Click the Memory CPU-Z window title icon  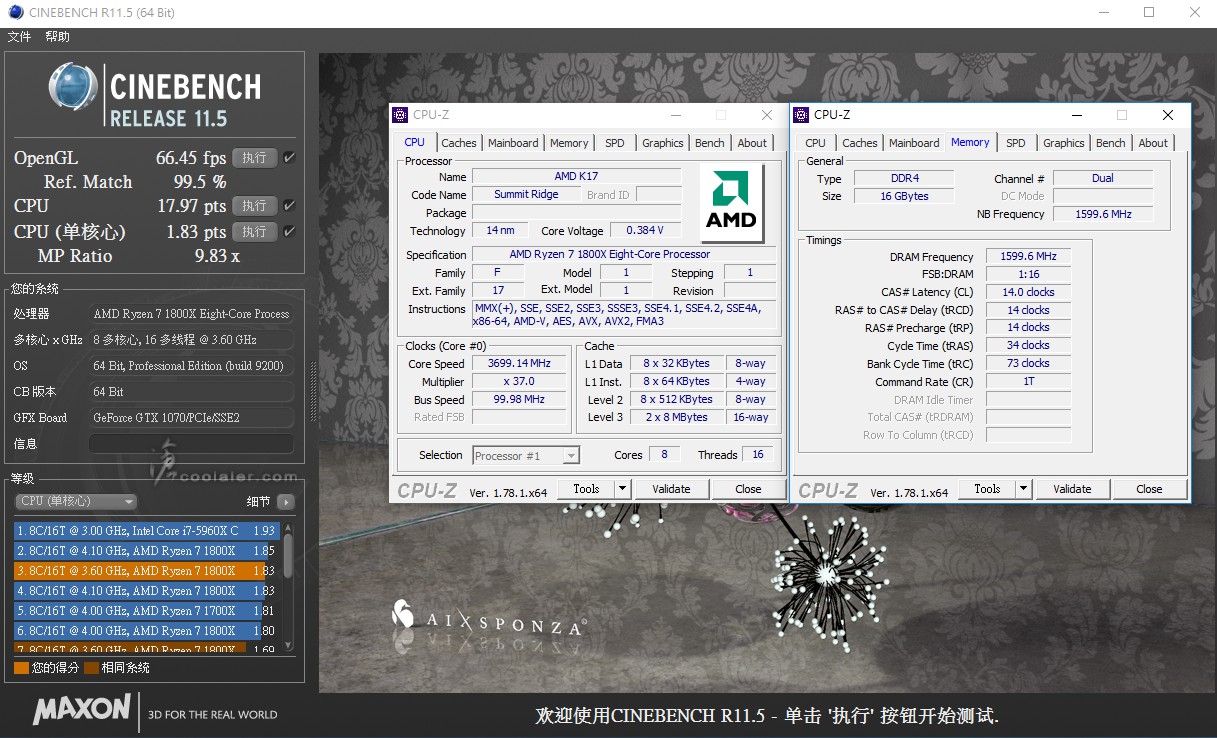point(801,115)
